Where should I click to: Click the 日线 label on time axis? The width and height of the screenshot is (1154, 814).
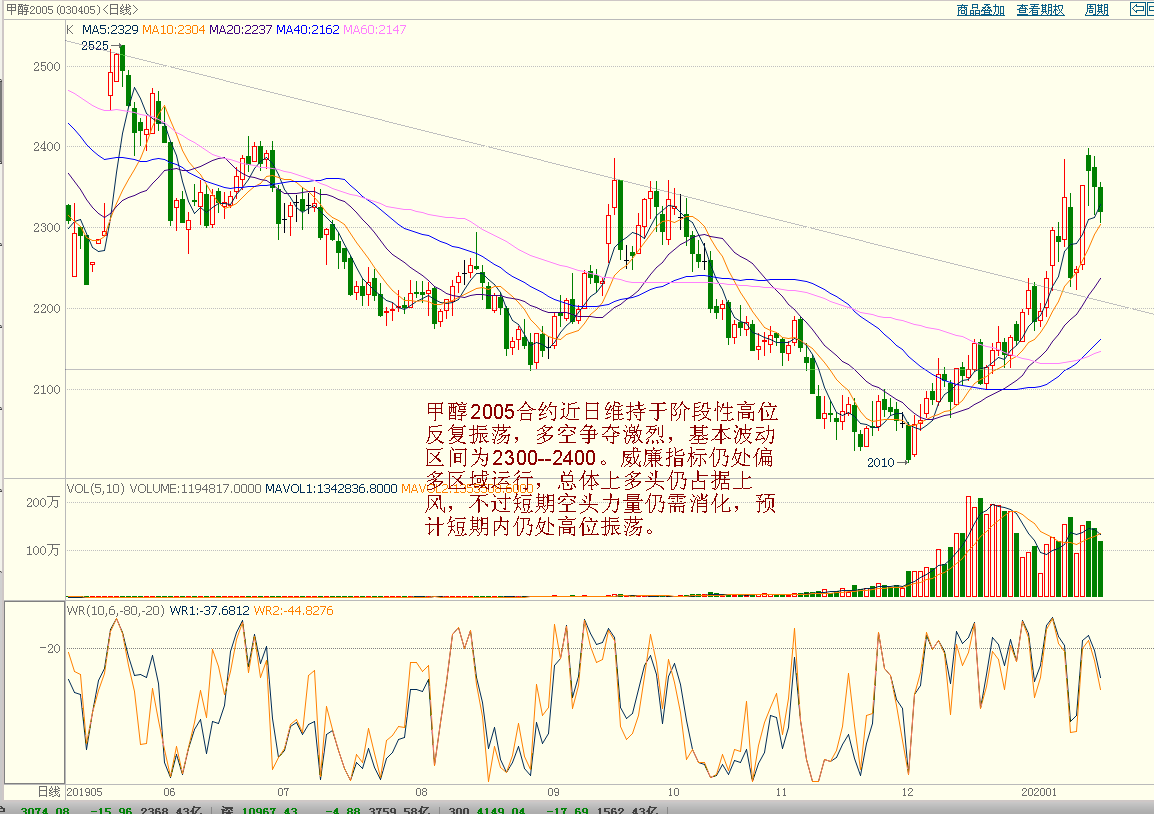click(x=49, y=791)
